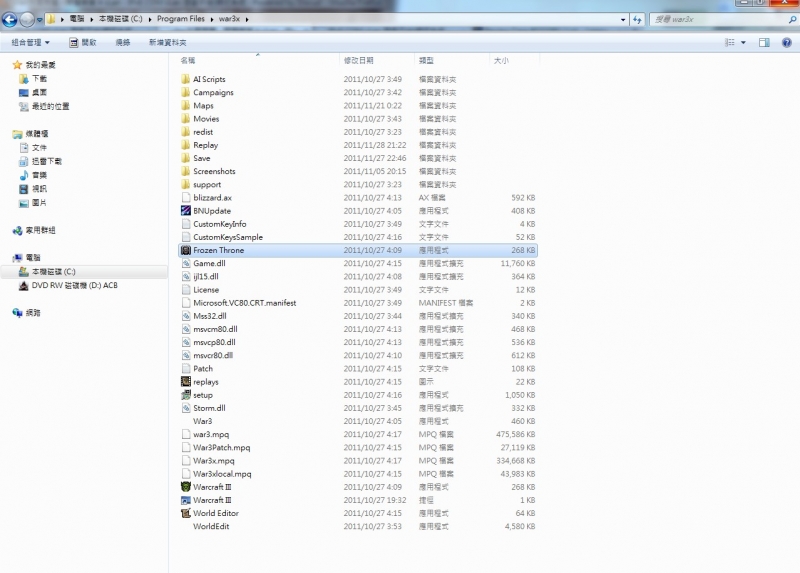
Task: Select the Maps folder icon
Action: coord(186,106)
